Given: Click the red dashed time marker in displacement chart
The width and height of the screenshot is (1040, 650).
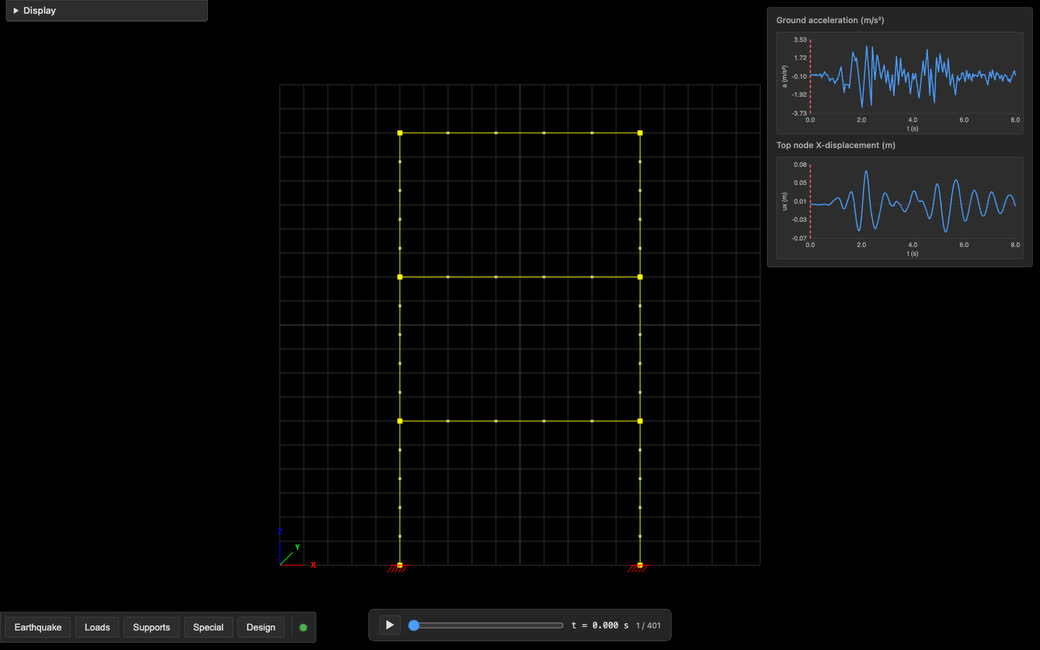Looking at the screenshot, I should coord(811,201).
